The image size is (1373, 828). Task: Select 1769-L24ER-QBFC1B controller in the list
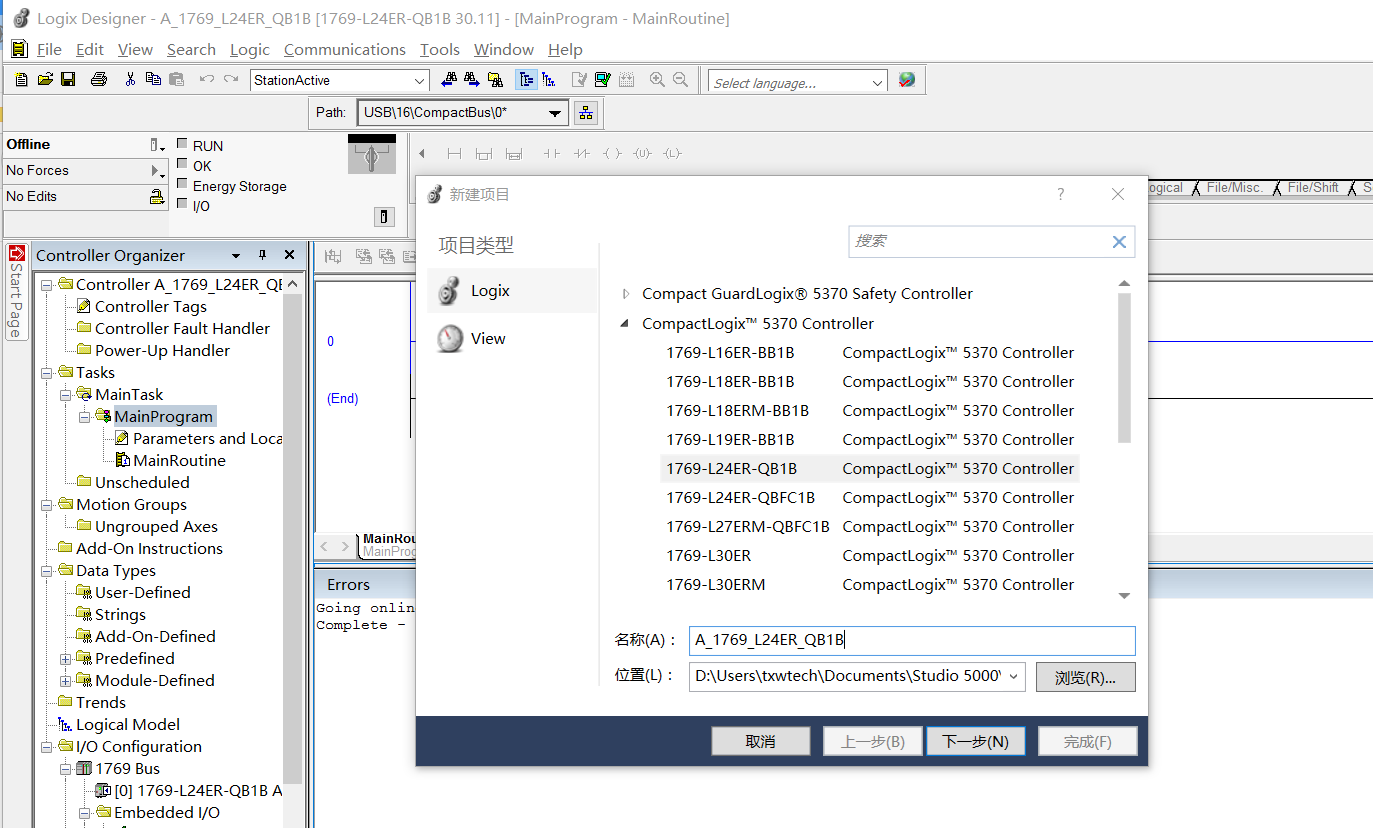click(x=870, y=498)
